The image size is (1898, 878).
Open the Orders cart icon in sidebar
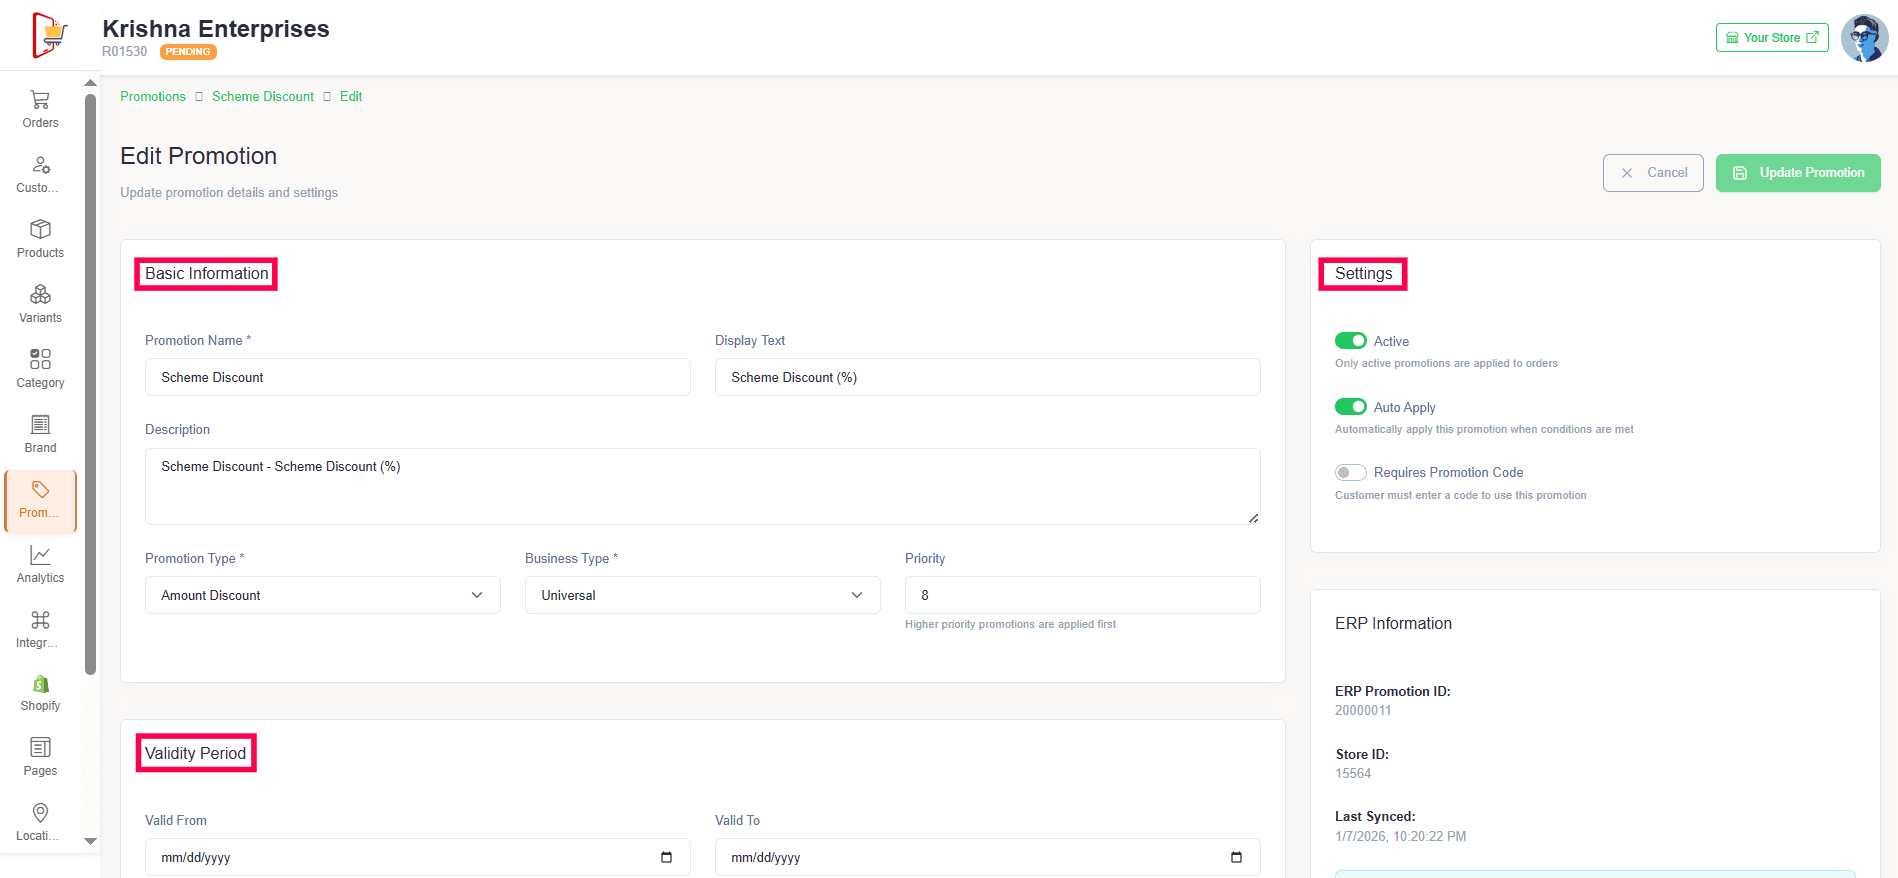point(40,100)
